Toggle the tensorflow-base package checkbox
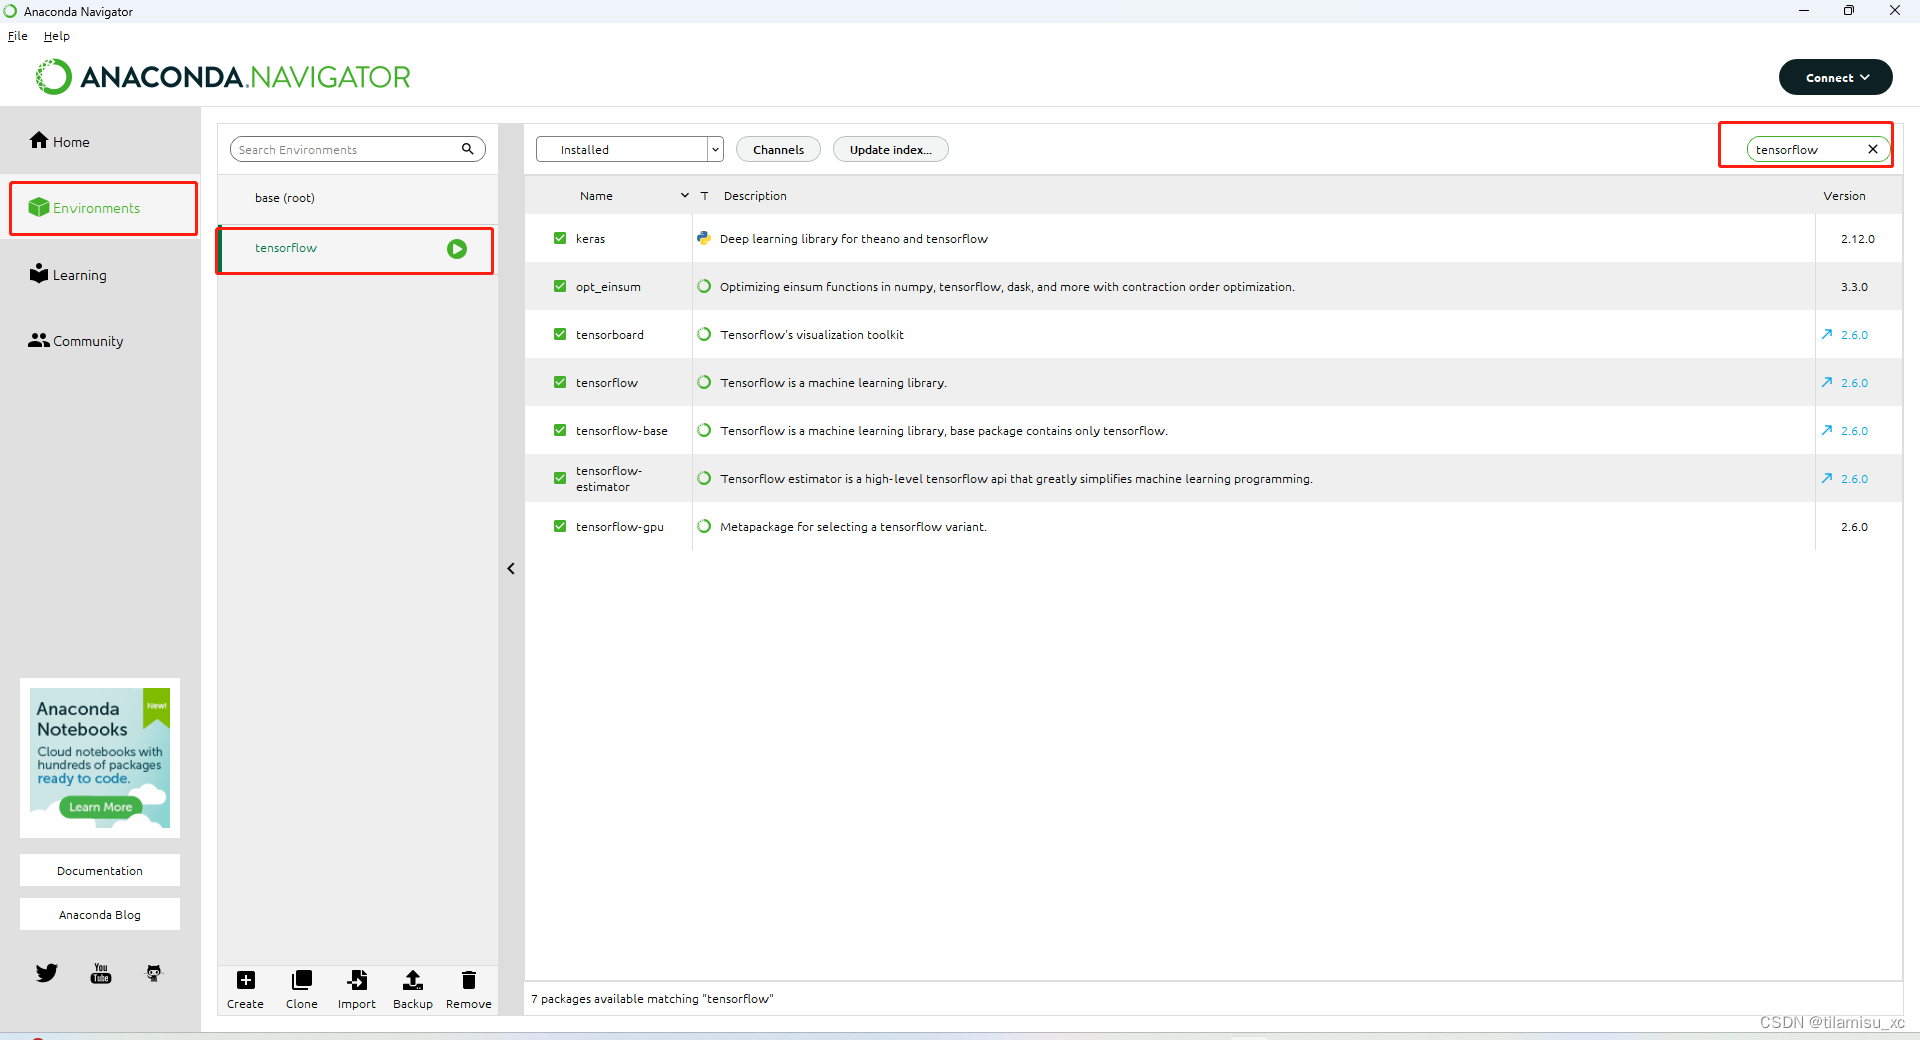This screenshot has width=1920, height=1040. coord(560,430)
